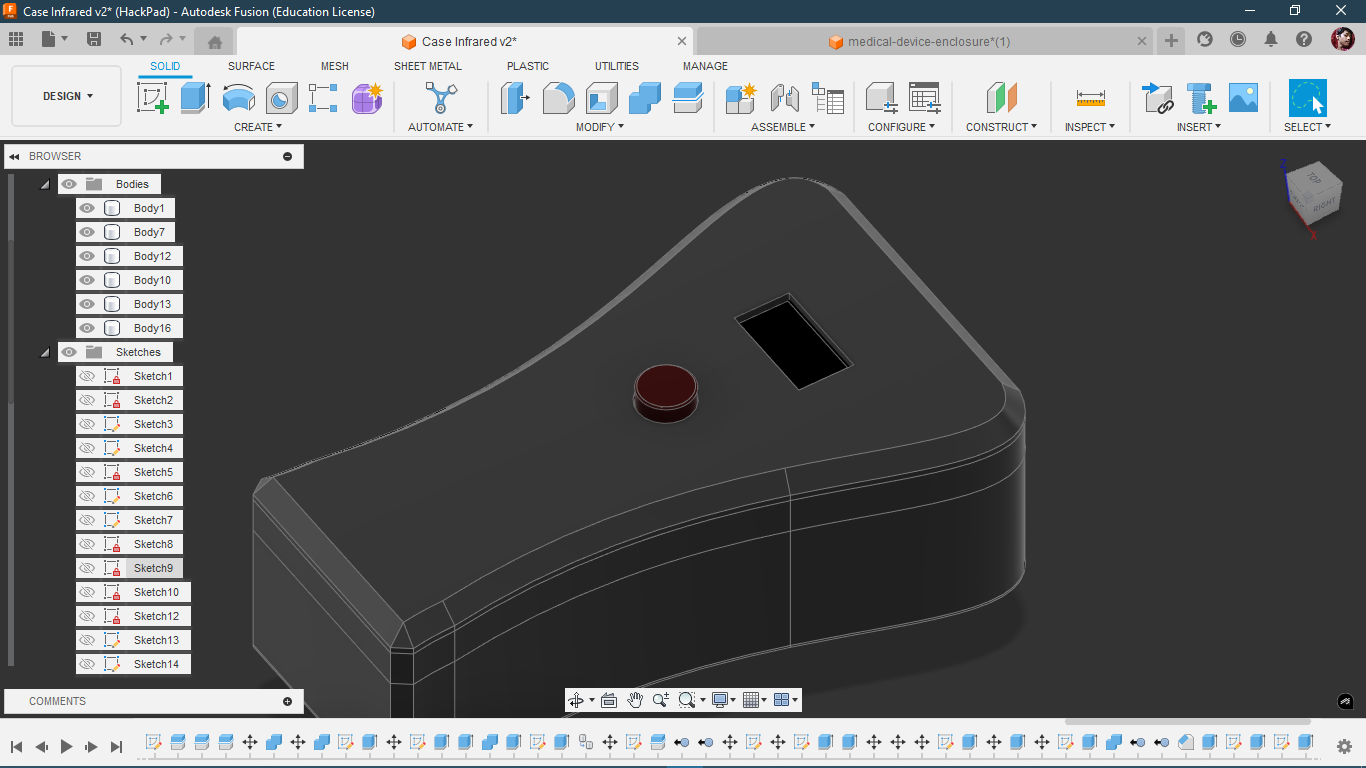Viewport: 1366px width, 768px height.
Task: Click the Measure tool under Inspect
Action: [1090, 98]
